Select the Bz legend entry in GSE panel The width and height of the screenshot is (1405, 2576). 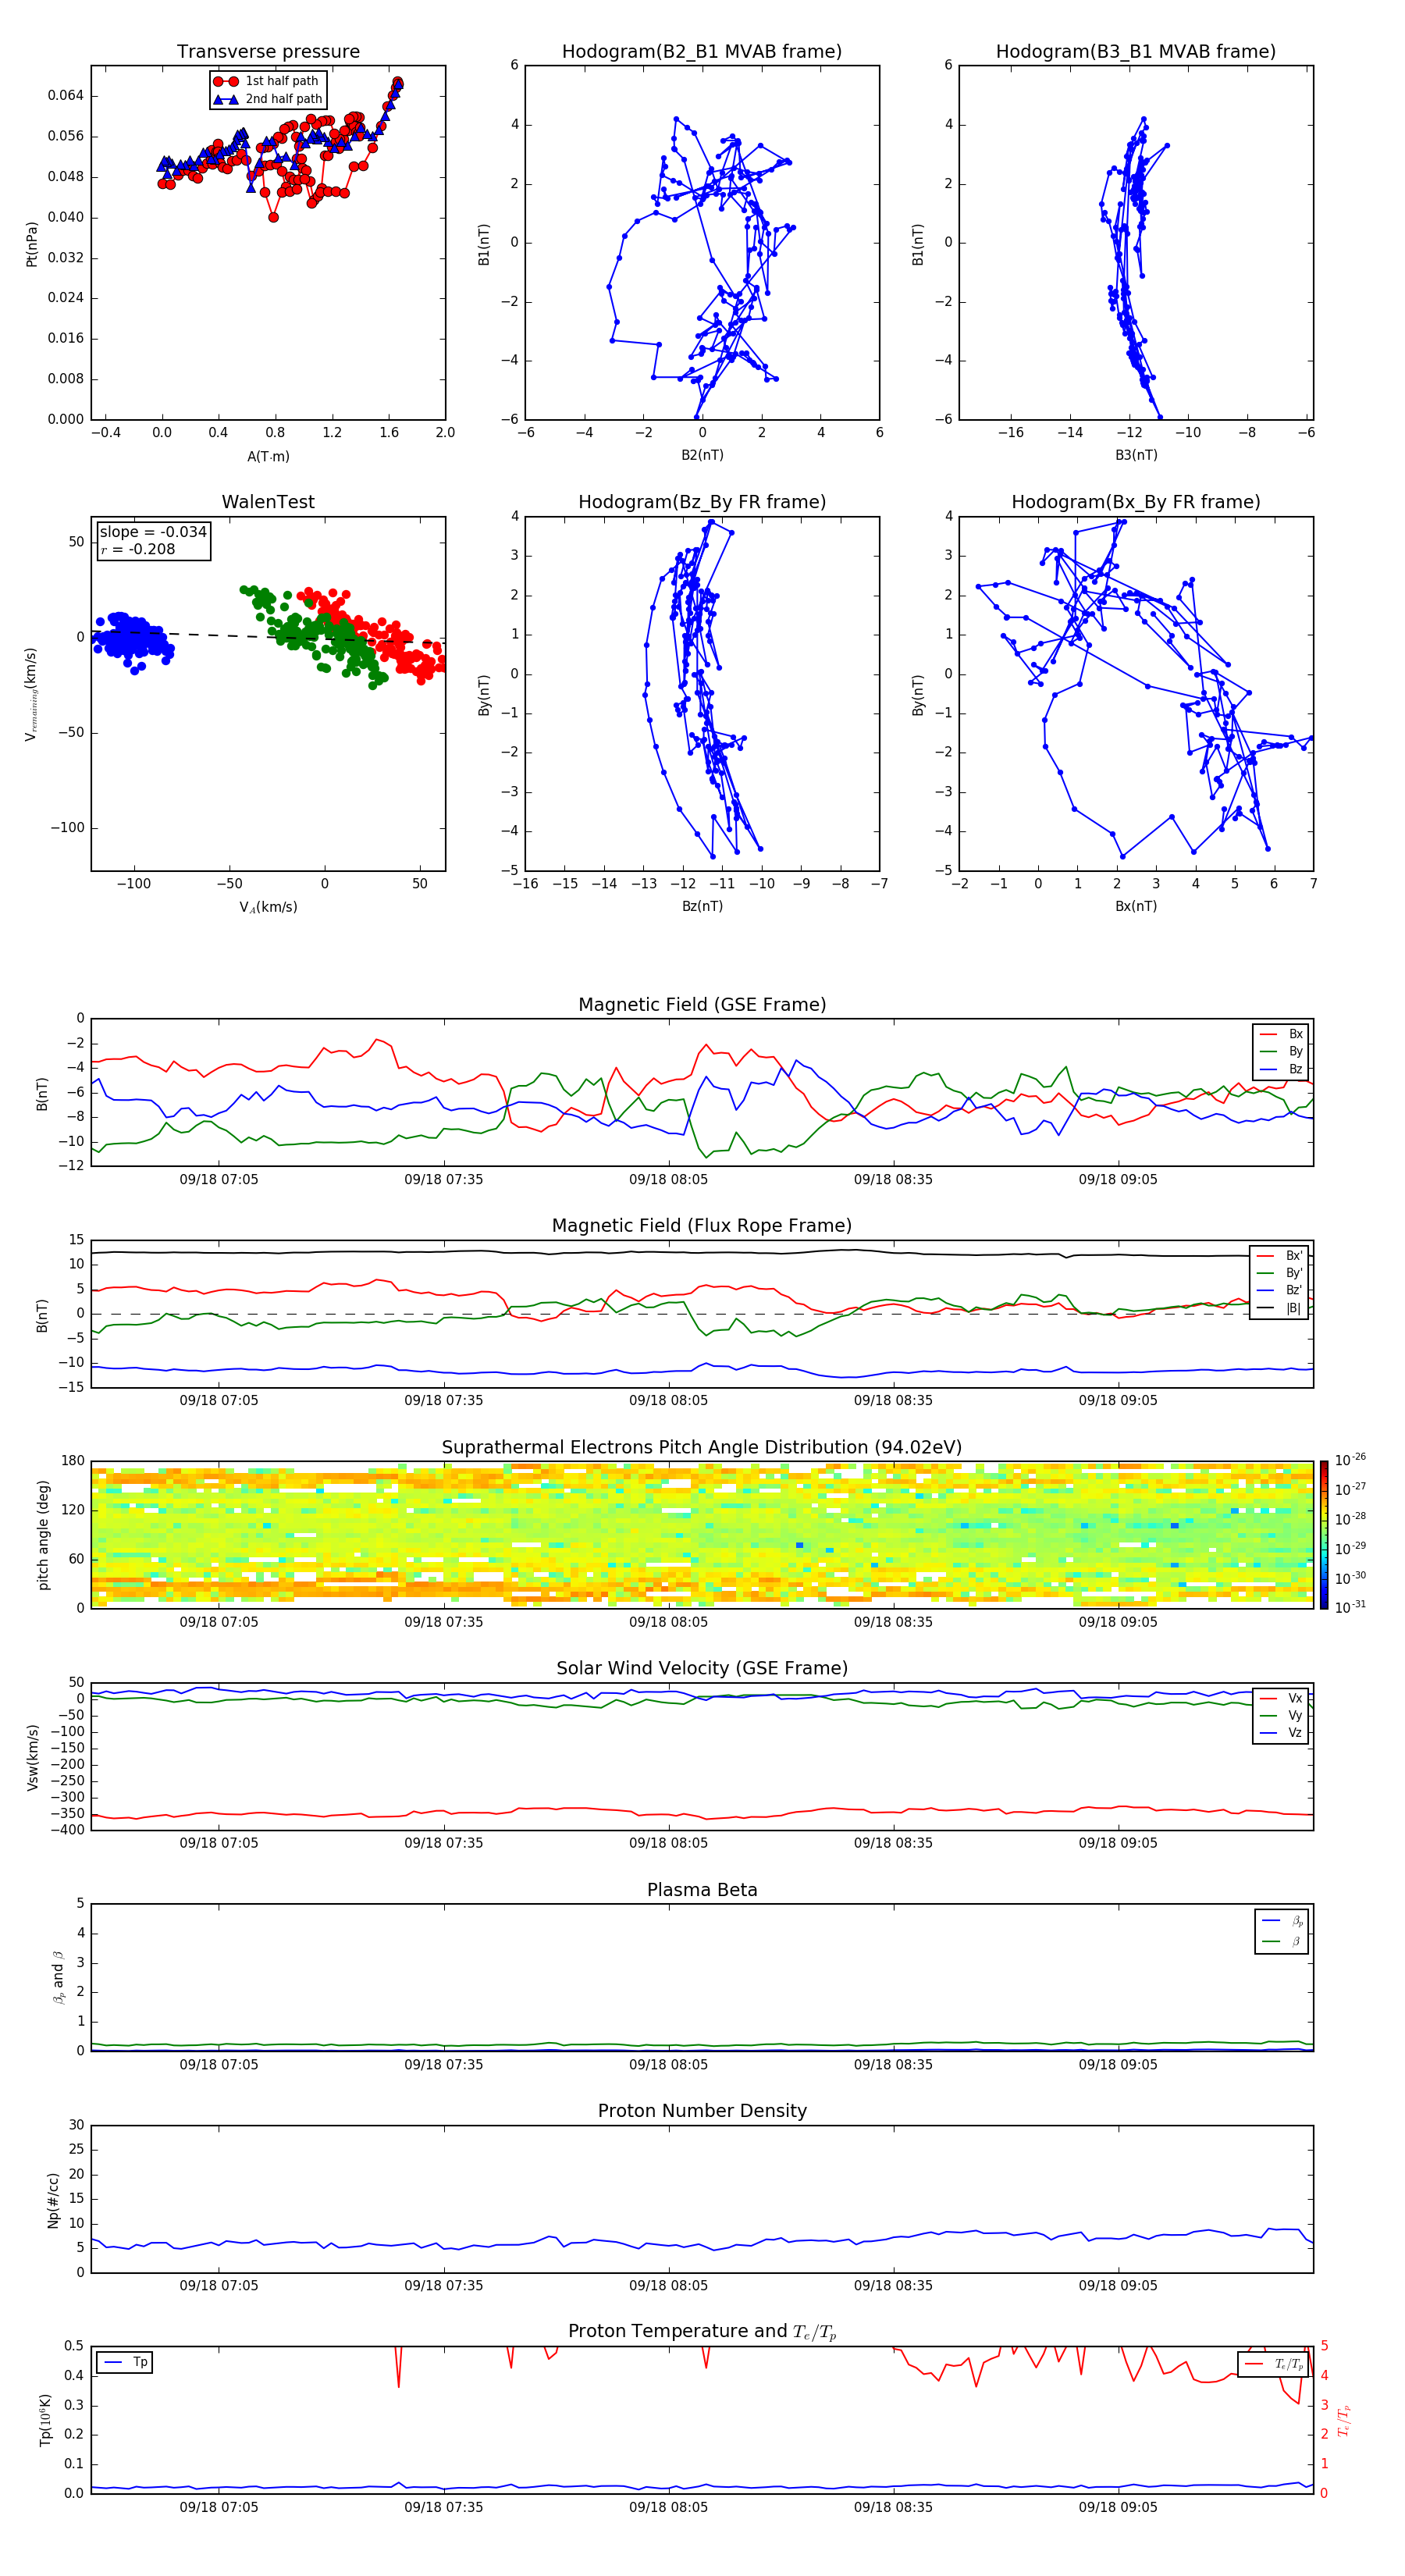1281,1069
